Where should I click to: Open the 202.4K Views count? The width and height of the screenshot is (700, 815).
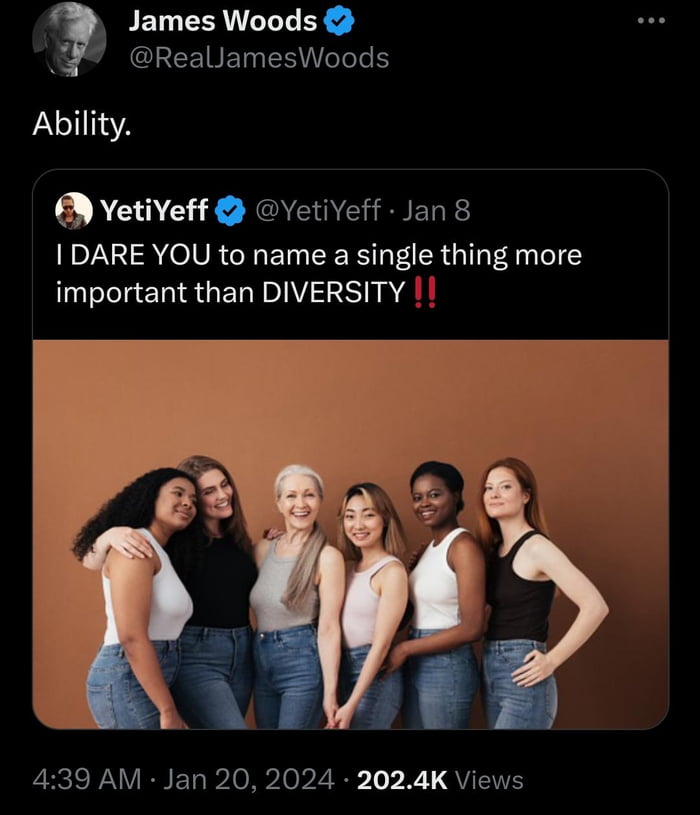click(x=439, y=779)
